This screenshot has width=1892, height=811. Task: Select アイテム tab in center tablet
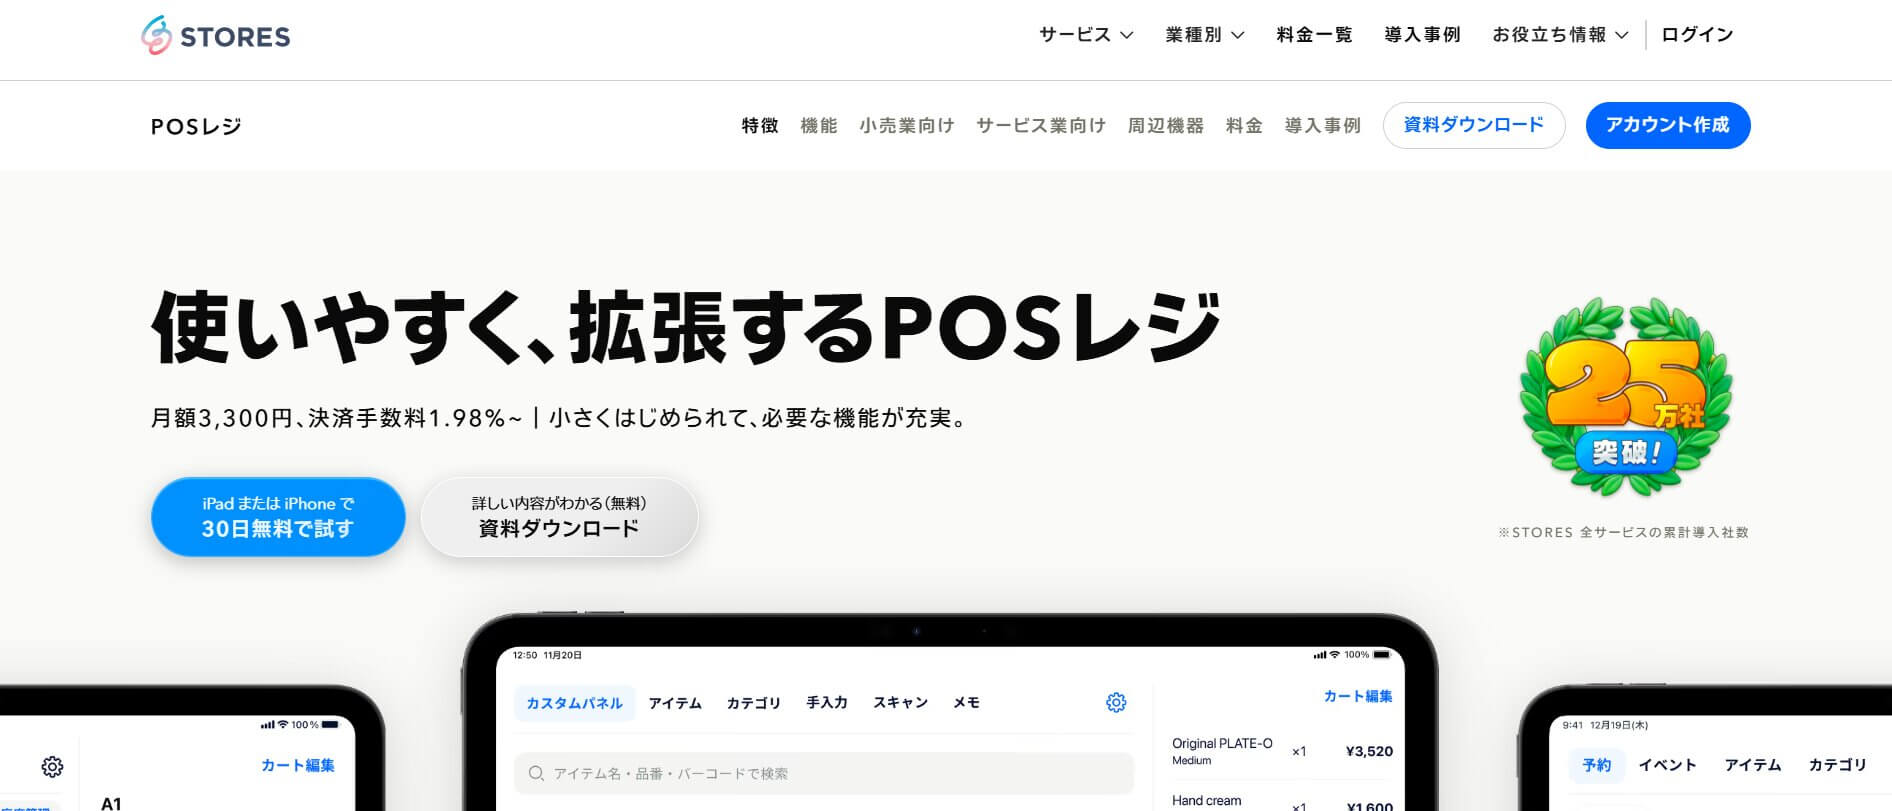coord(675,703)
